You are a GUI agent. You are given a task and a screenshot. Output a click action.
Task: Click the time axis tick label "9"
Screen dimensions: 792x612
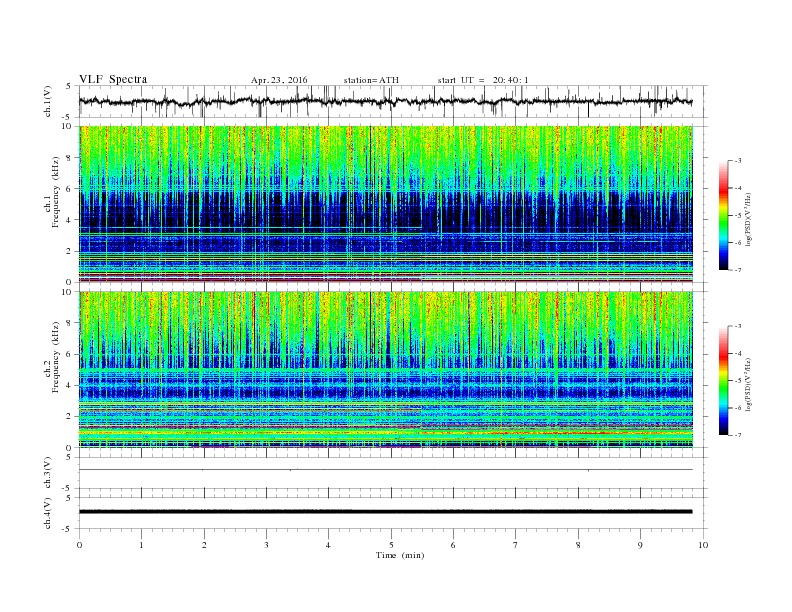pyautogui.click(x=640, y=545)
